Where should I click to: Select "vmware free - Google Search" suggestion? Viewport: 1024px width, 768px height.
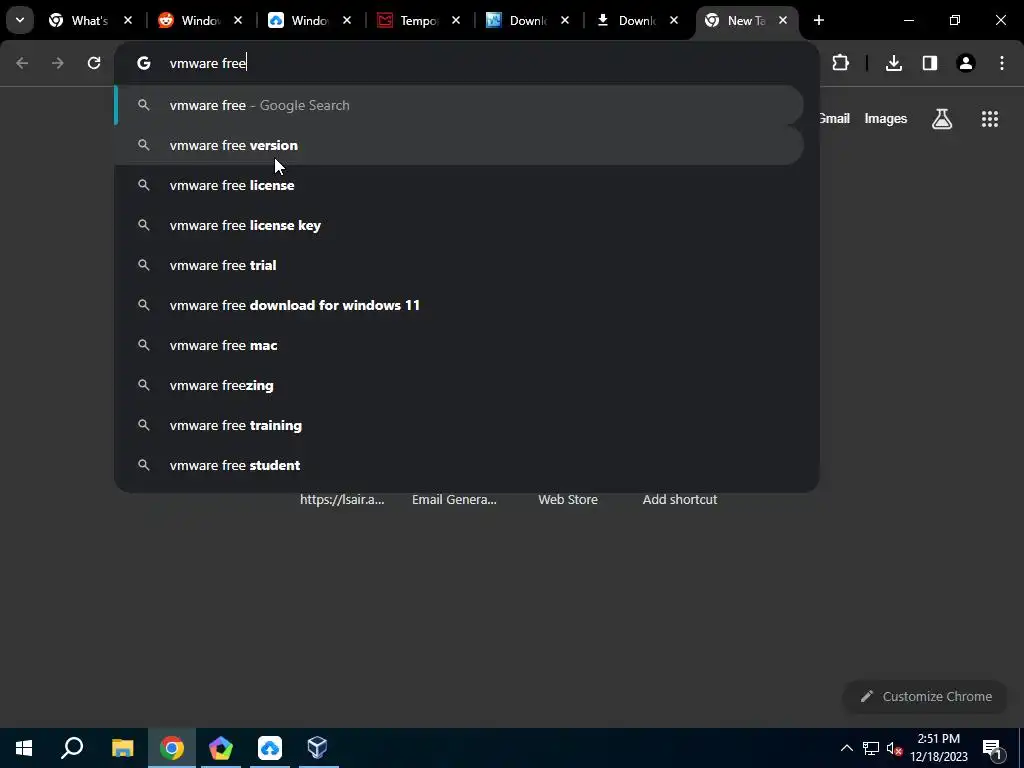pyautogui.click(x=458, y=105)
